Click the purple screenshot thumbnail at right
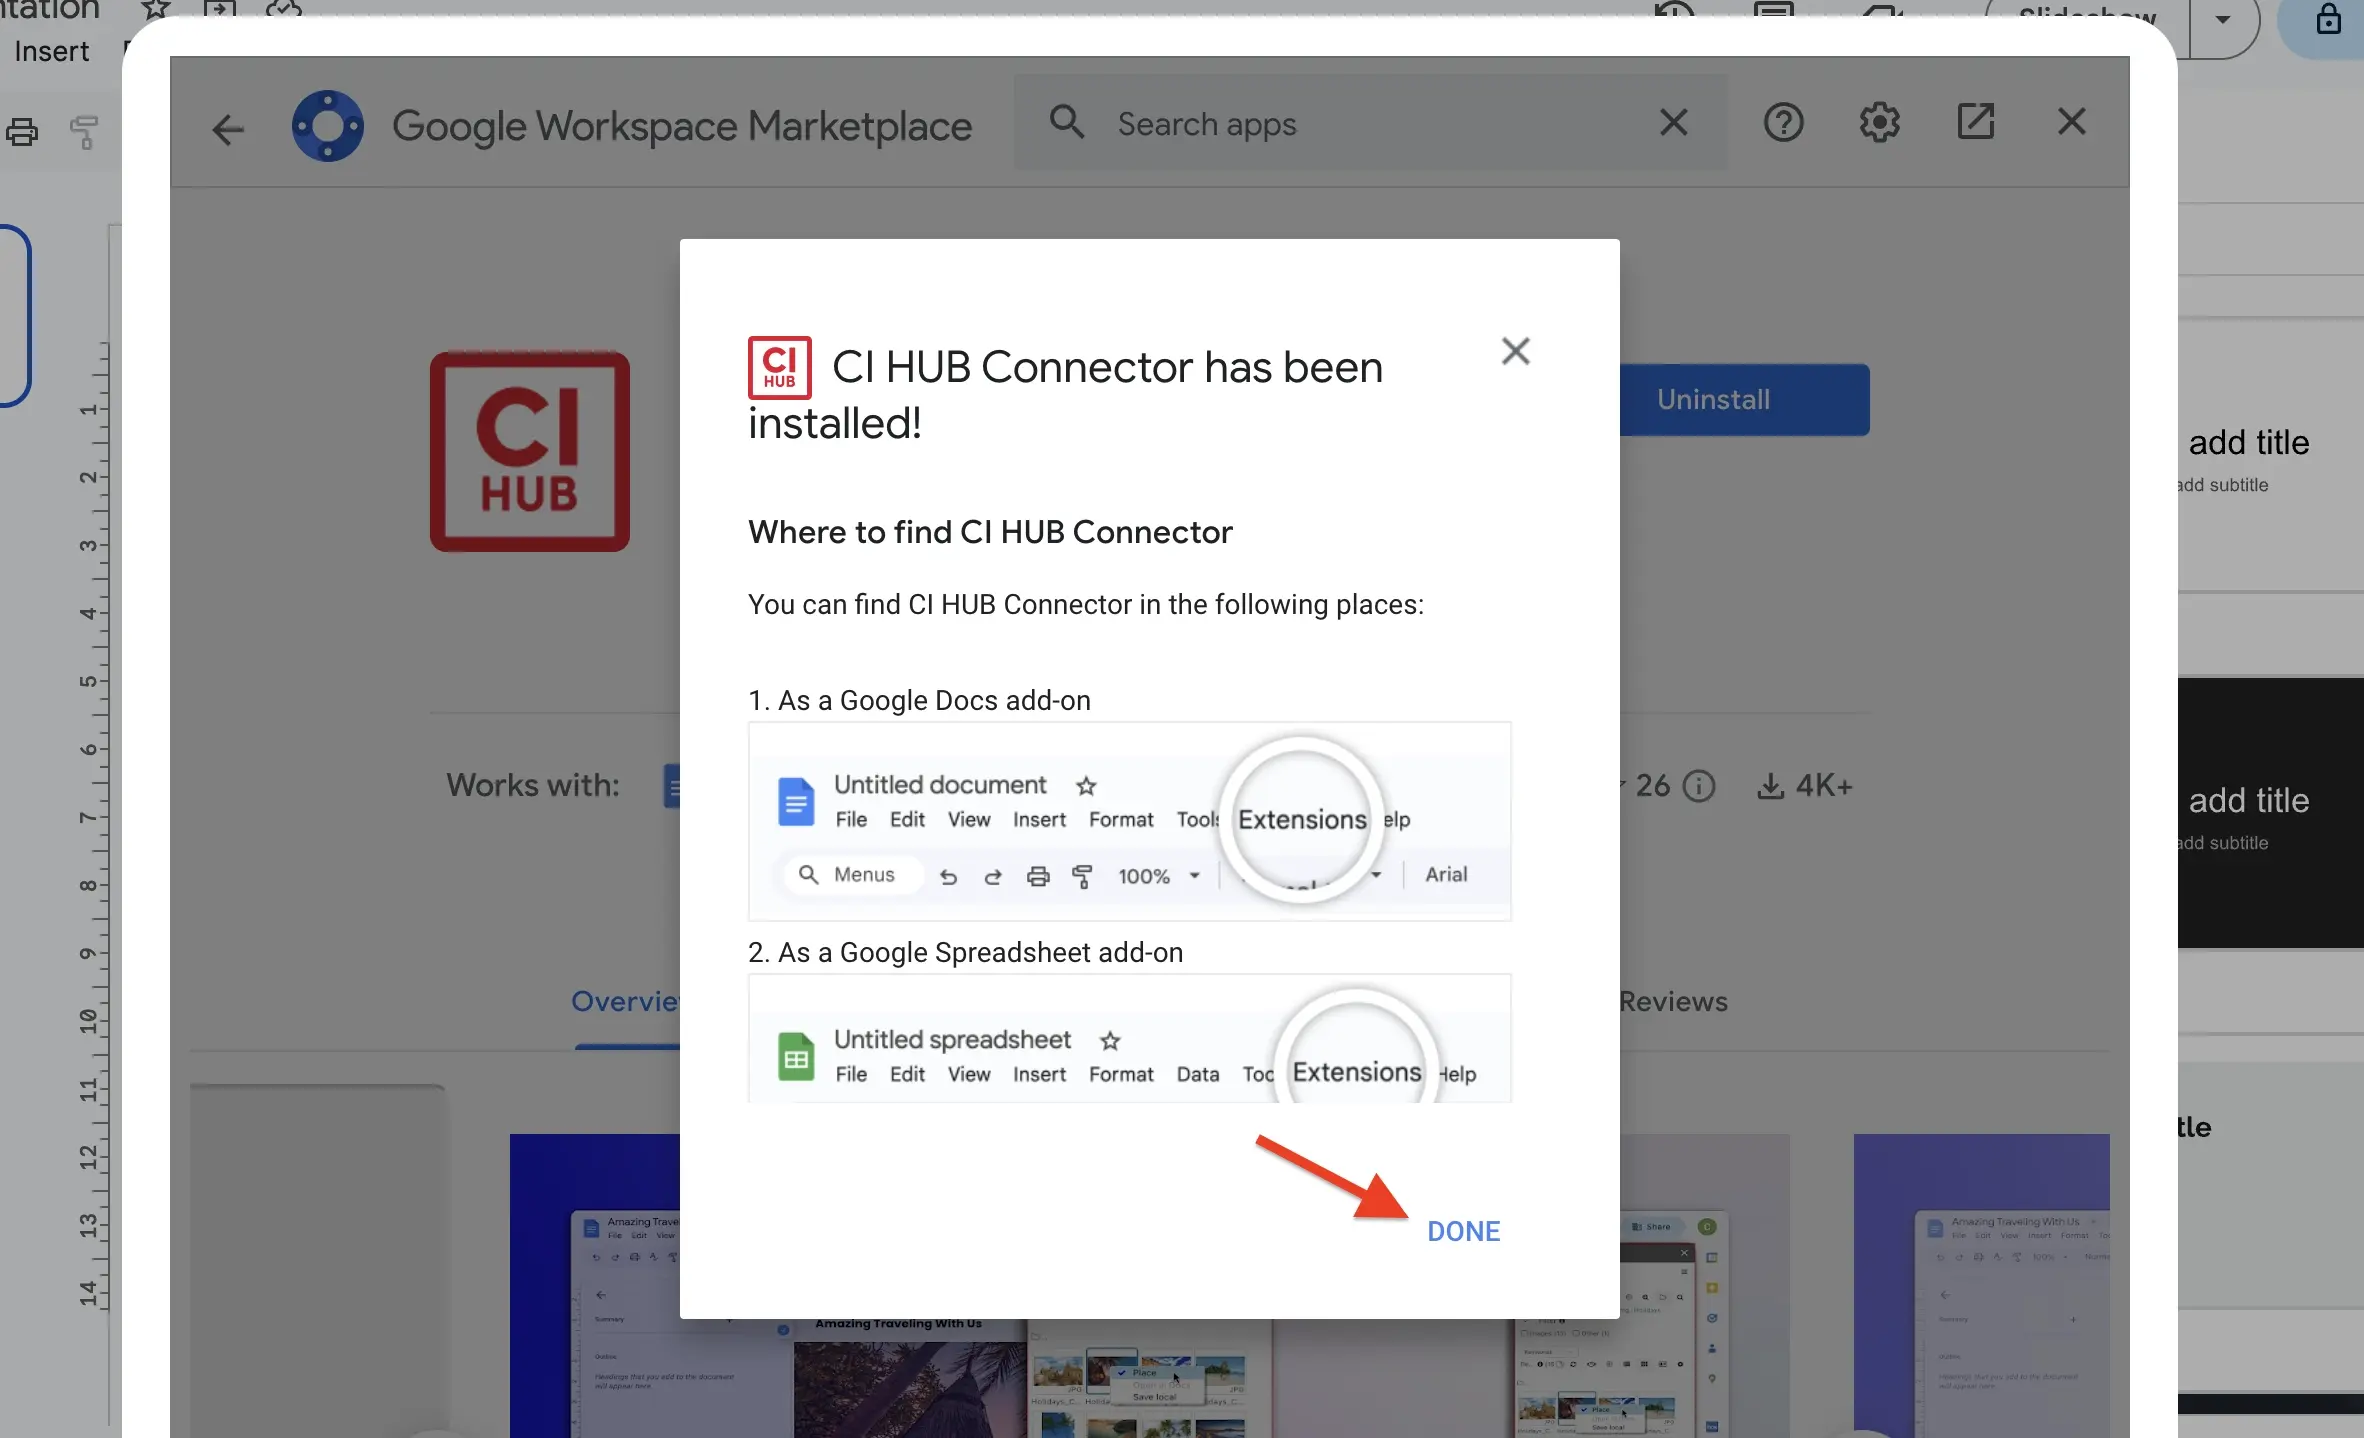 click(1981, 1285)
